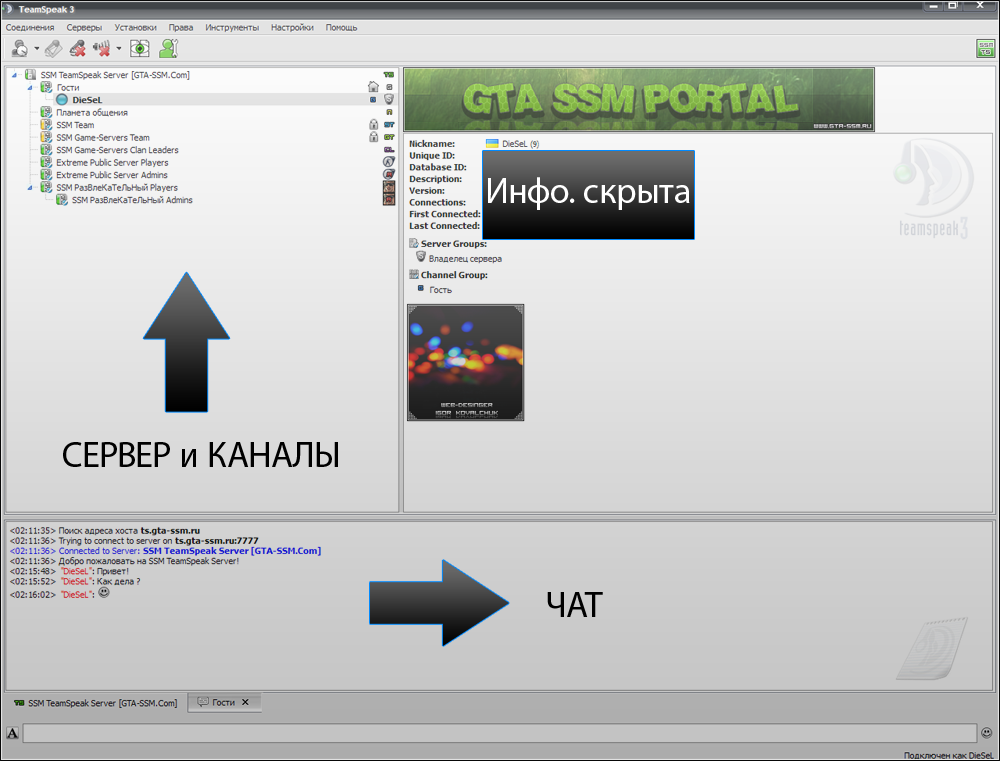This screenshot has height=761, width=1000.
Task: Select the SSM Game-Servers Clan Leaders channel
Action: pyautogui.click(x=117, y=150)
